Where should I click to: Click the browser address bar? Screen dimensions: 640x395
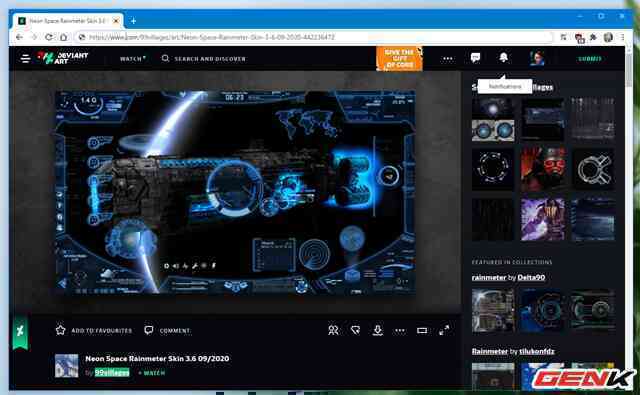click(314, 37)
